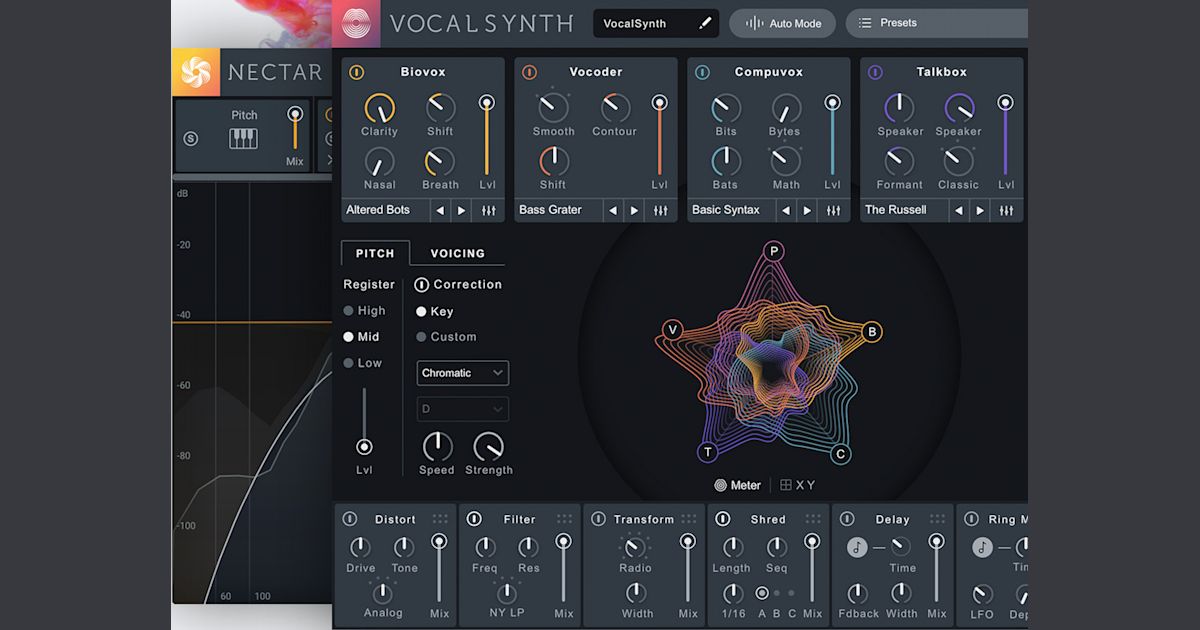Switch to the XY pad view icon
Screen dimensions: 1200x630
[x=786, y=485]
